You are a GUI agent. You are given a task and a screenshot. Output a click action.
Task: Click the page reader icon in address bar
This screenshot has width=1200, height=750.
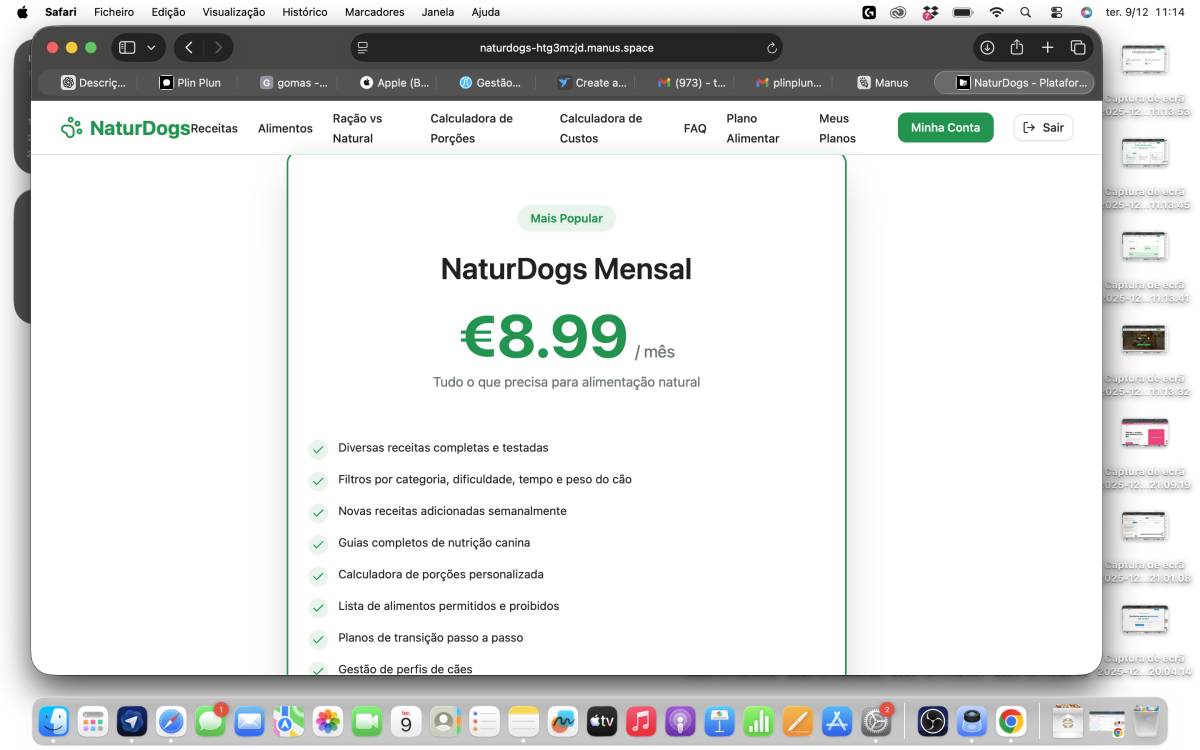coord(363,48)
